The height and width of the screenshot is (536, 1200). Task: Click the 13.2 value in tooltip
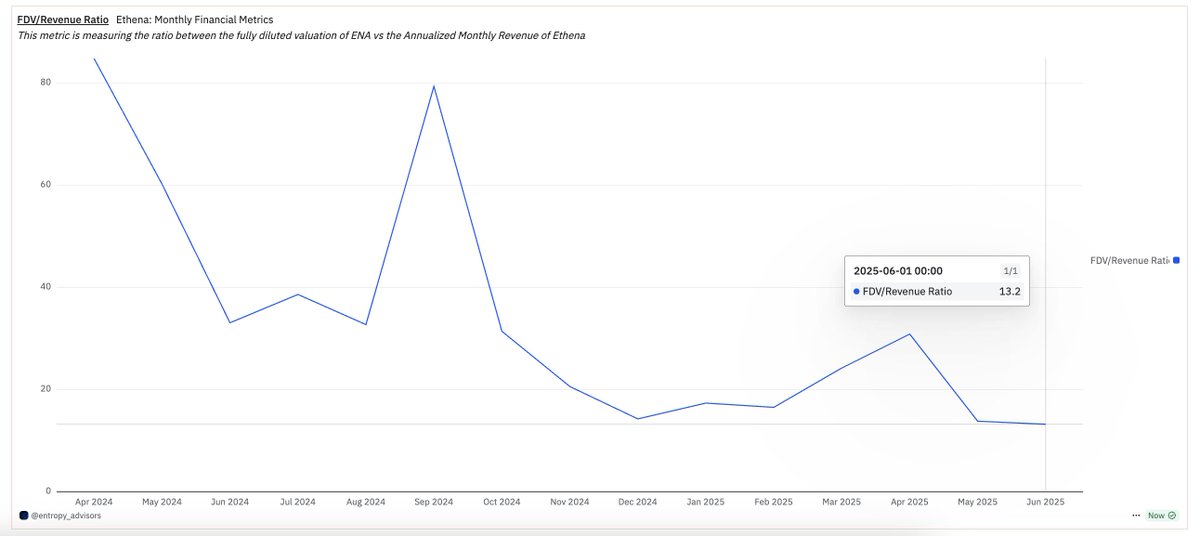[1009, 292]
